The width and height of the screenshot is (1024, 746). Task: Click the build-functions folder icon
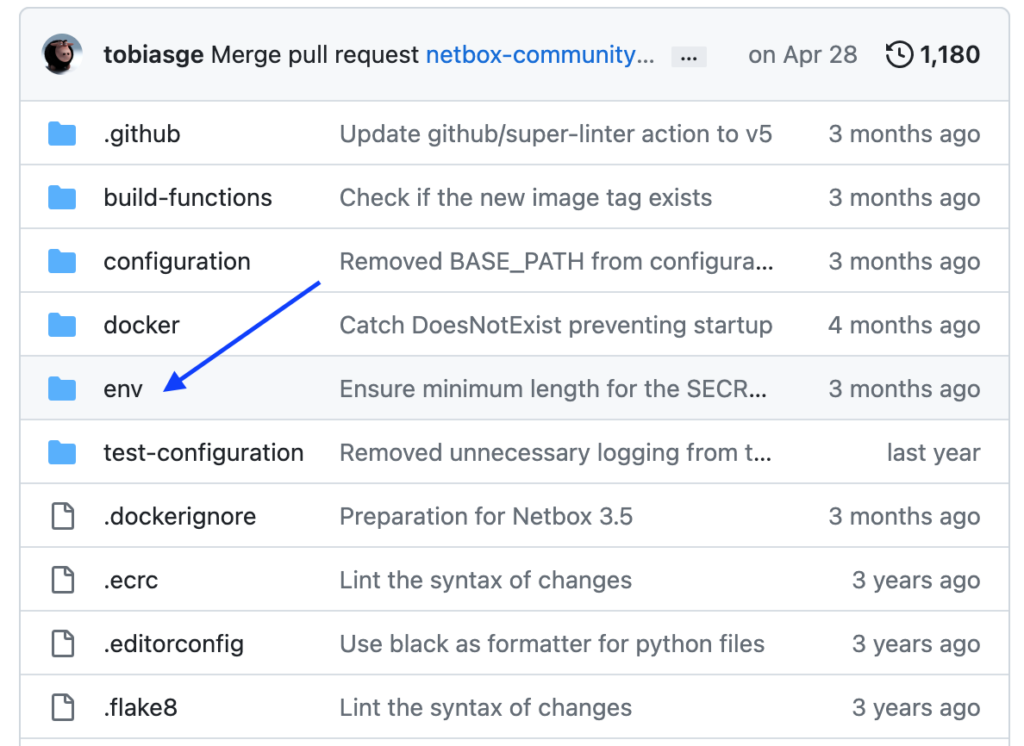click(x=62, y=198)
